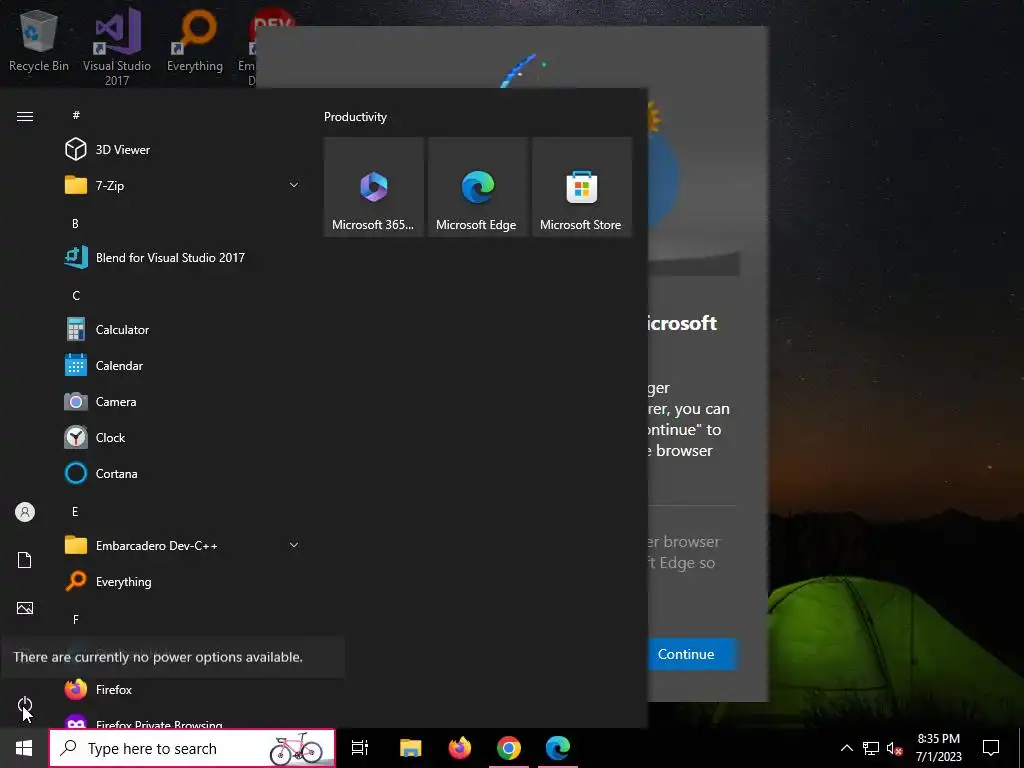The image size is (1024, 768).
Task: Open Task View on the taskbar
Action: click(360, 748)
